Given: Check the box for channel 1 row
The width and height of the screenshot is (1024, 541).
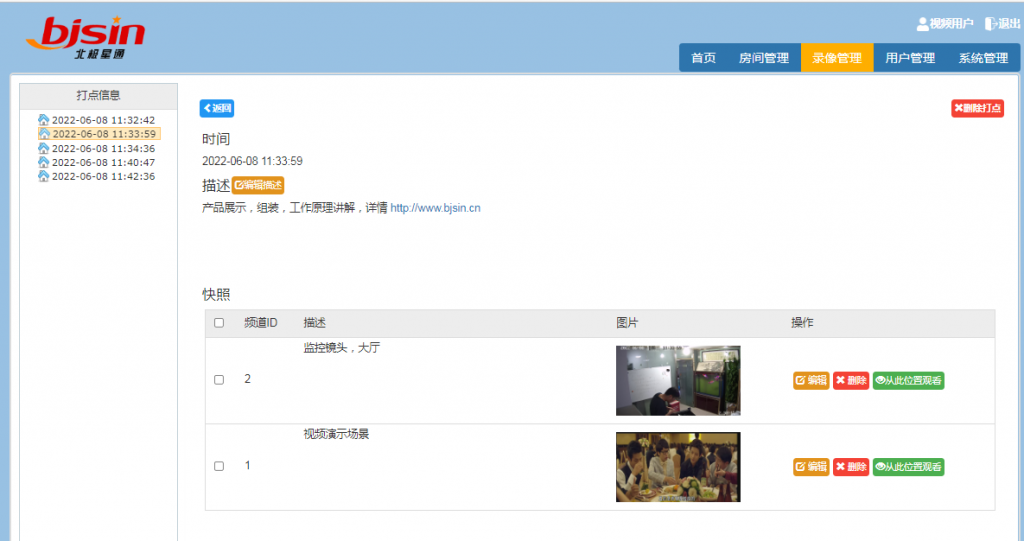Looking at the screenshot, I should [219, 466].
